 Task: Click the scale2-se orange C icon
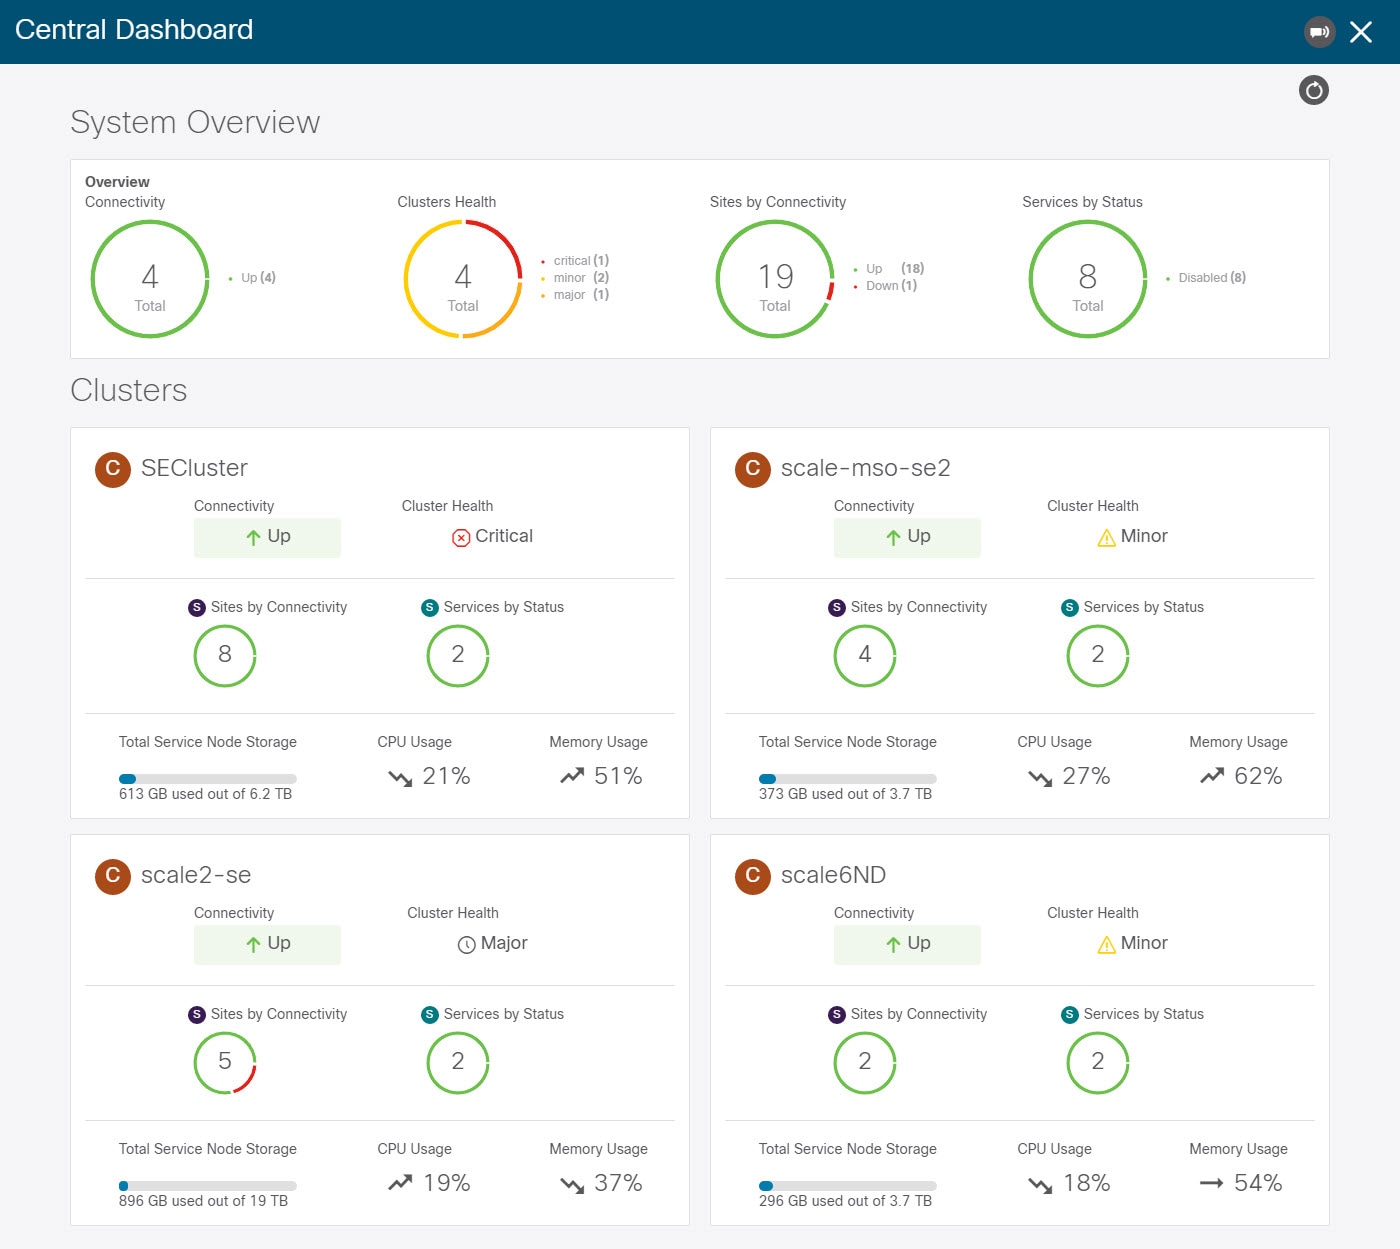coord(113,875)
